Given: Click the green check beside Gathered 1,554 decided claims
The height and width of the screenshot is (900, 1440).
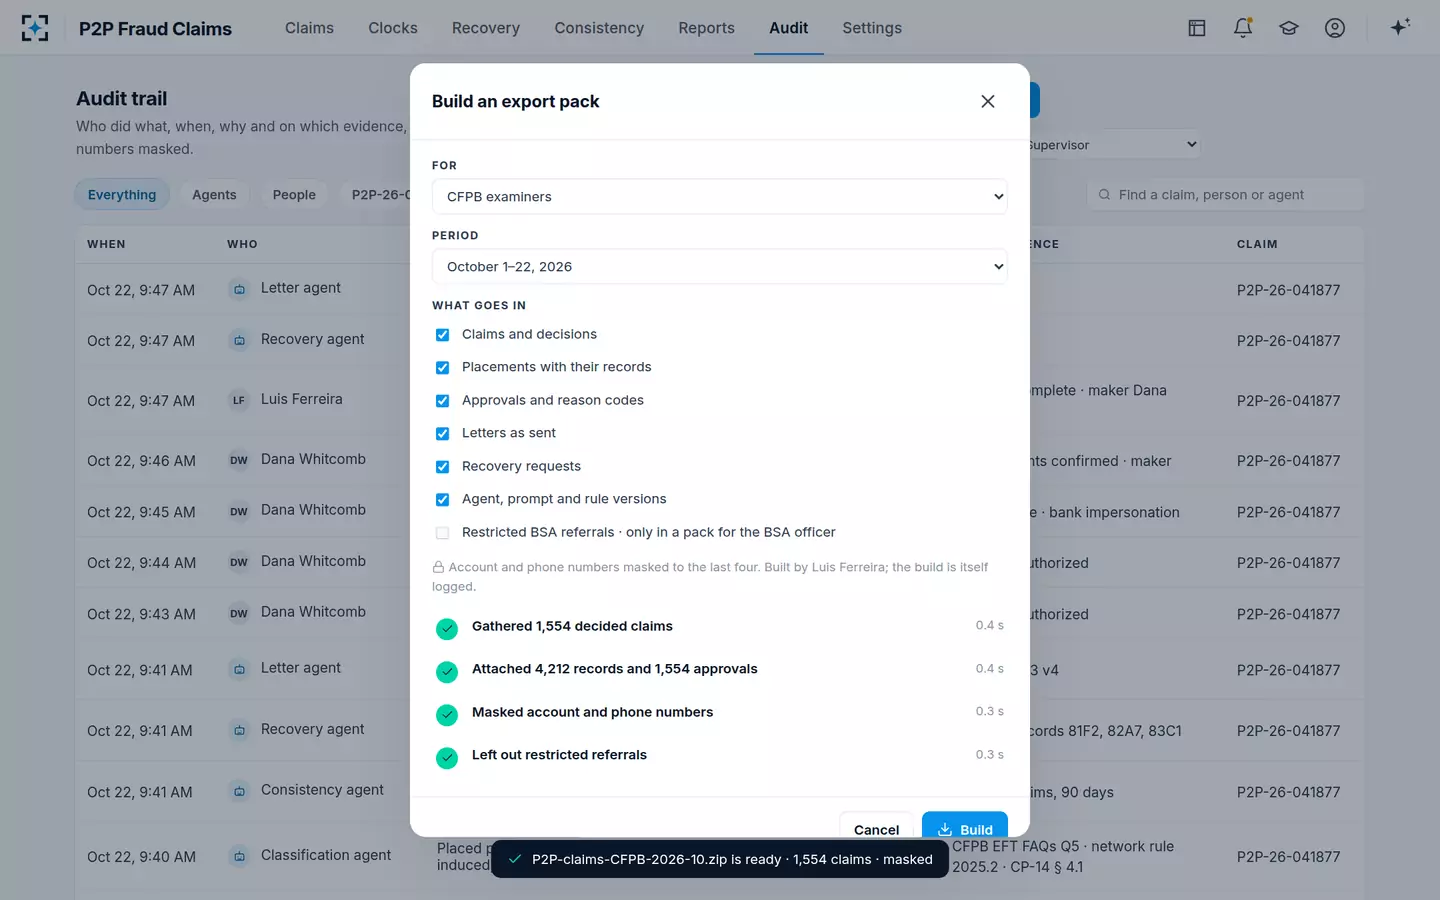Looking at the screenshot, I should point(447,629).
